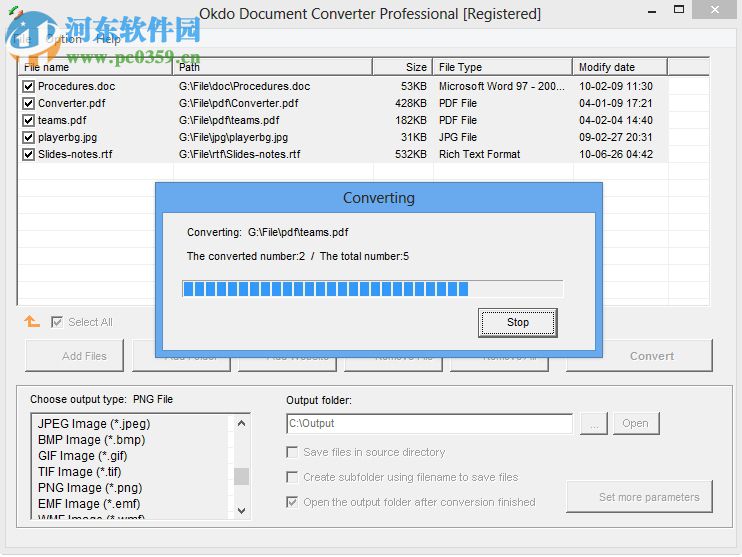Image resolution: width=742 pixels, height=557 pixels.
Task: Open the output folder with Open button
Action: 636,423
